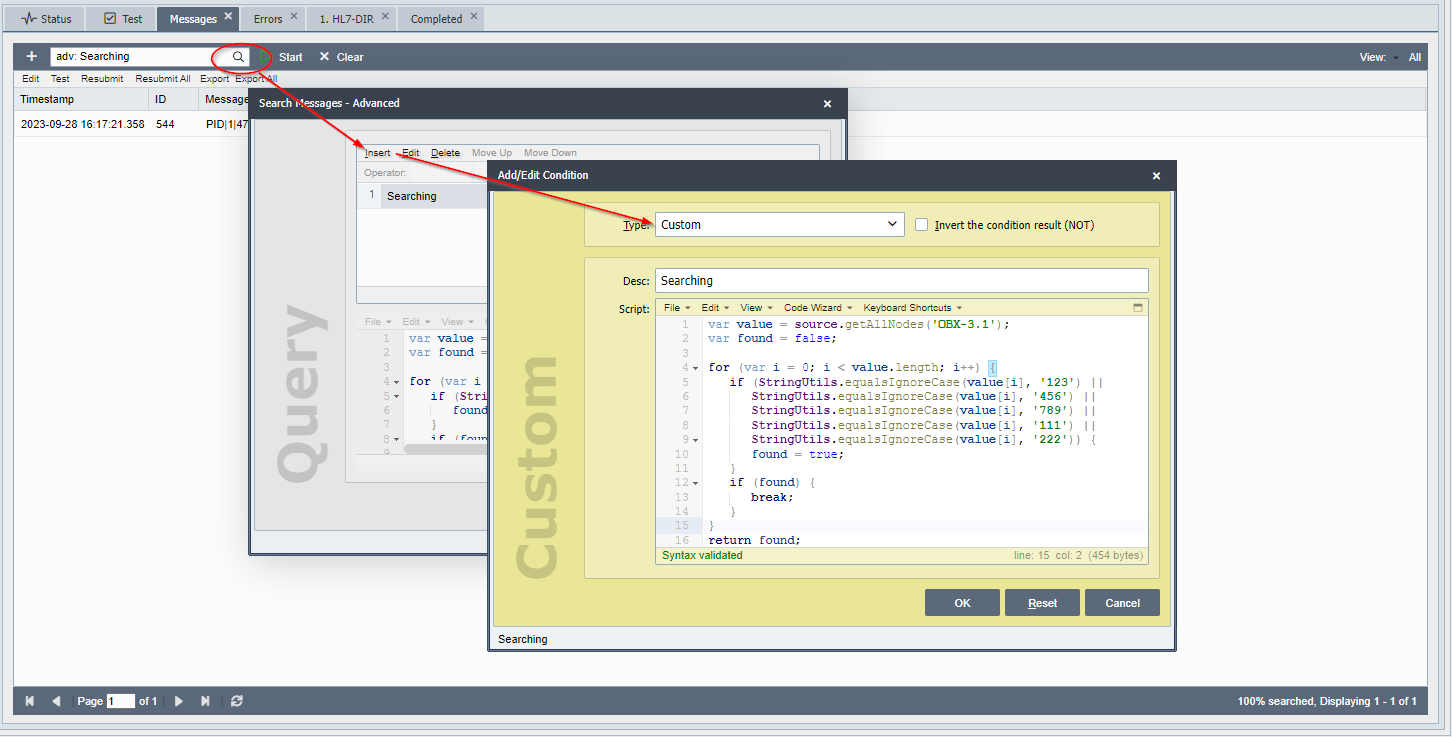Viewport: 1452px width, 737px height.
Task: Open the script editor File menu
Action: pos(676,308)
